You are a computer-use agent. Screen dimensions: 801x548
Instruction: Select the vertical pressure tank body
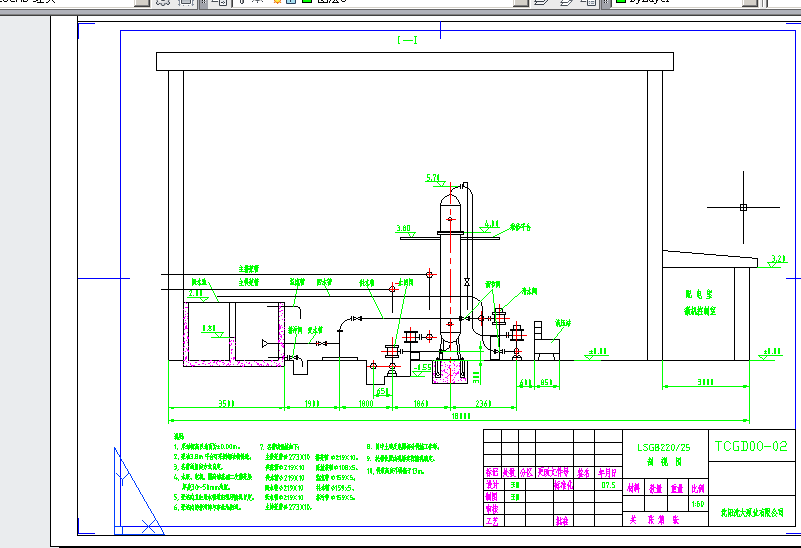(451, 271)
